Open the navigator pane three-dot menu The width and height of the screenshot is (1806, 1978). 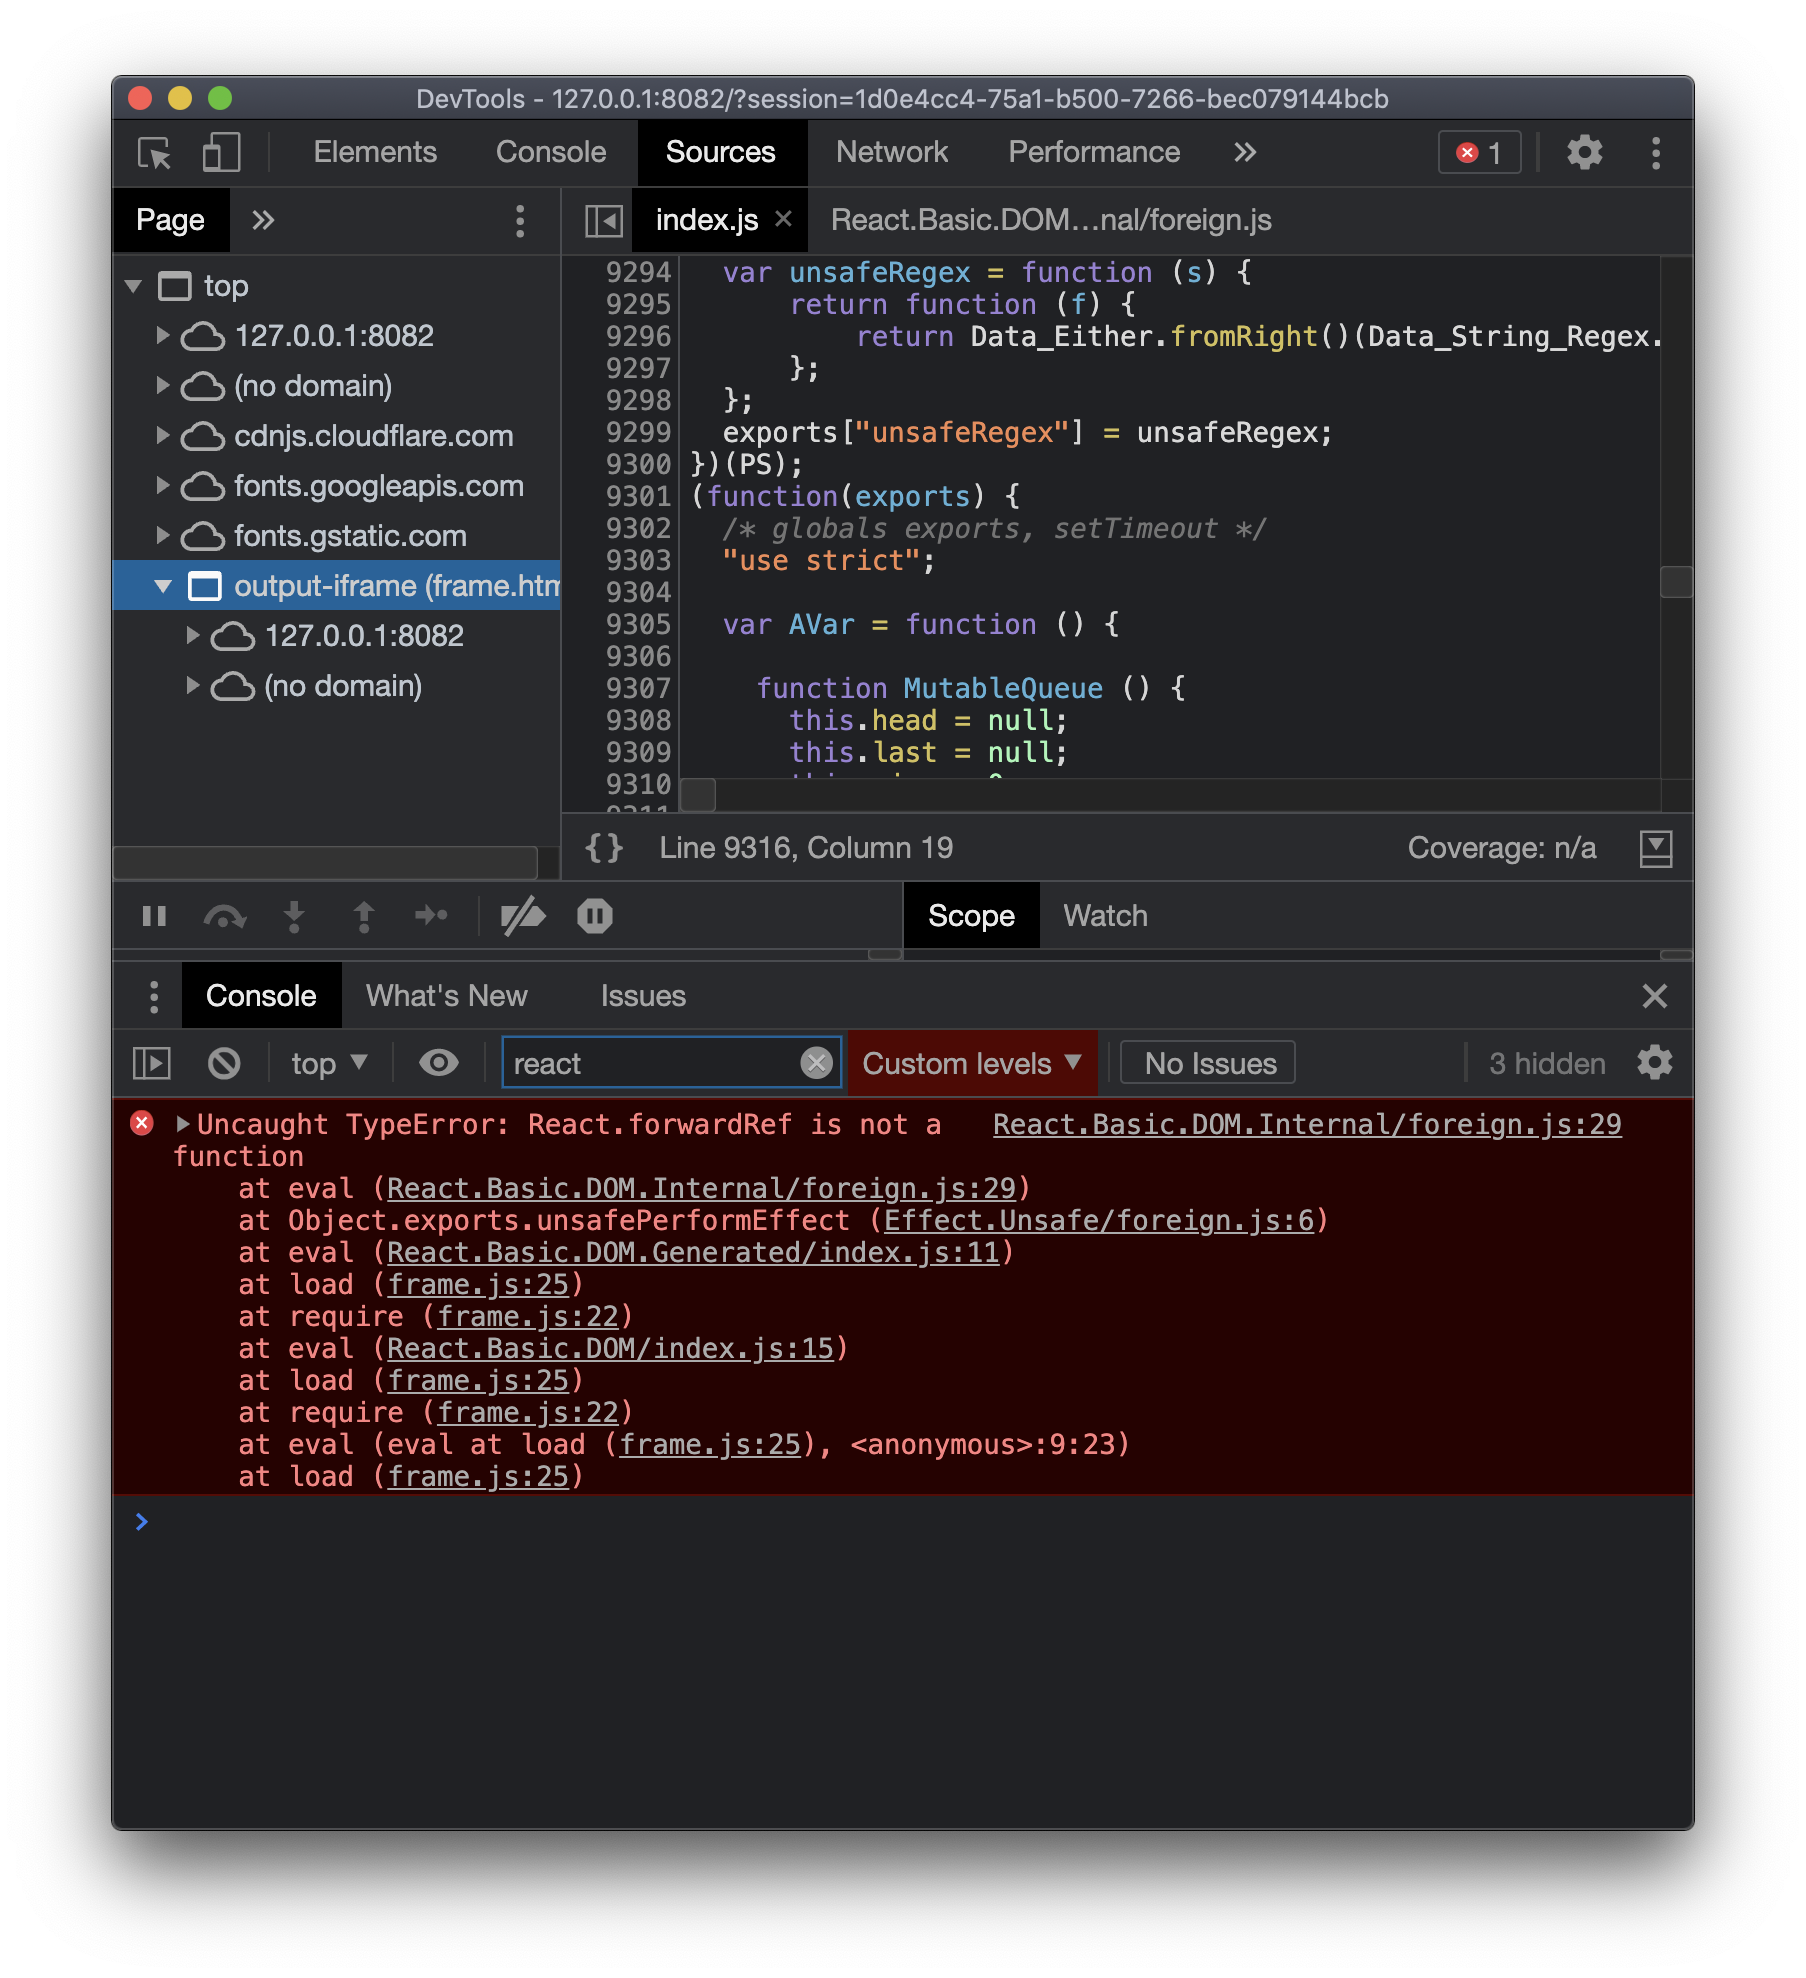520,221
